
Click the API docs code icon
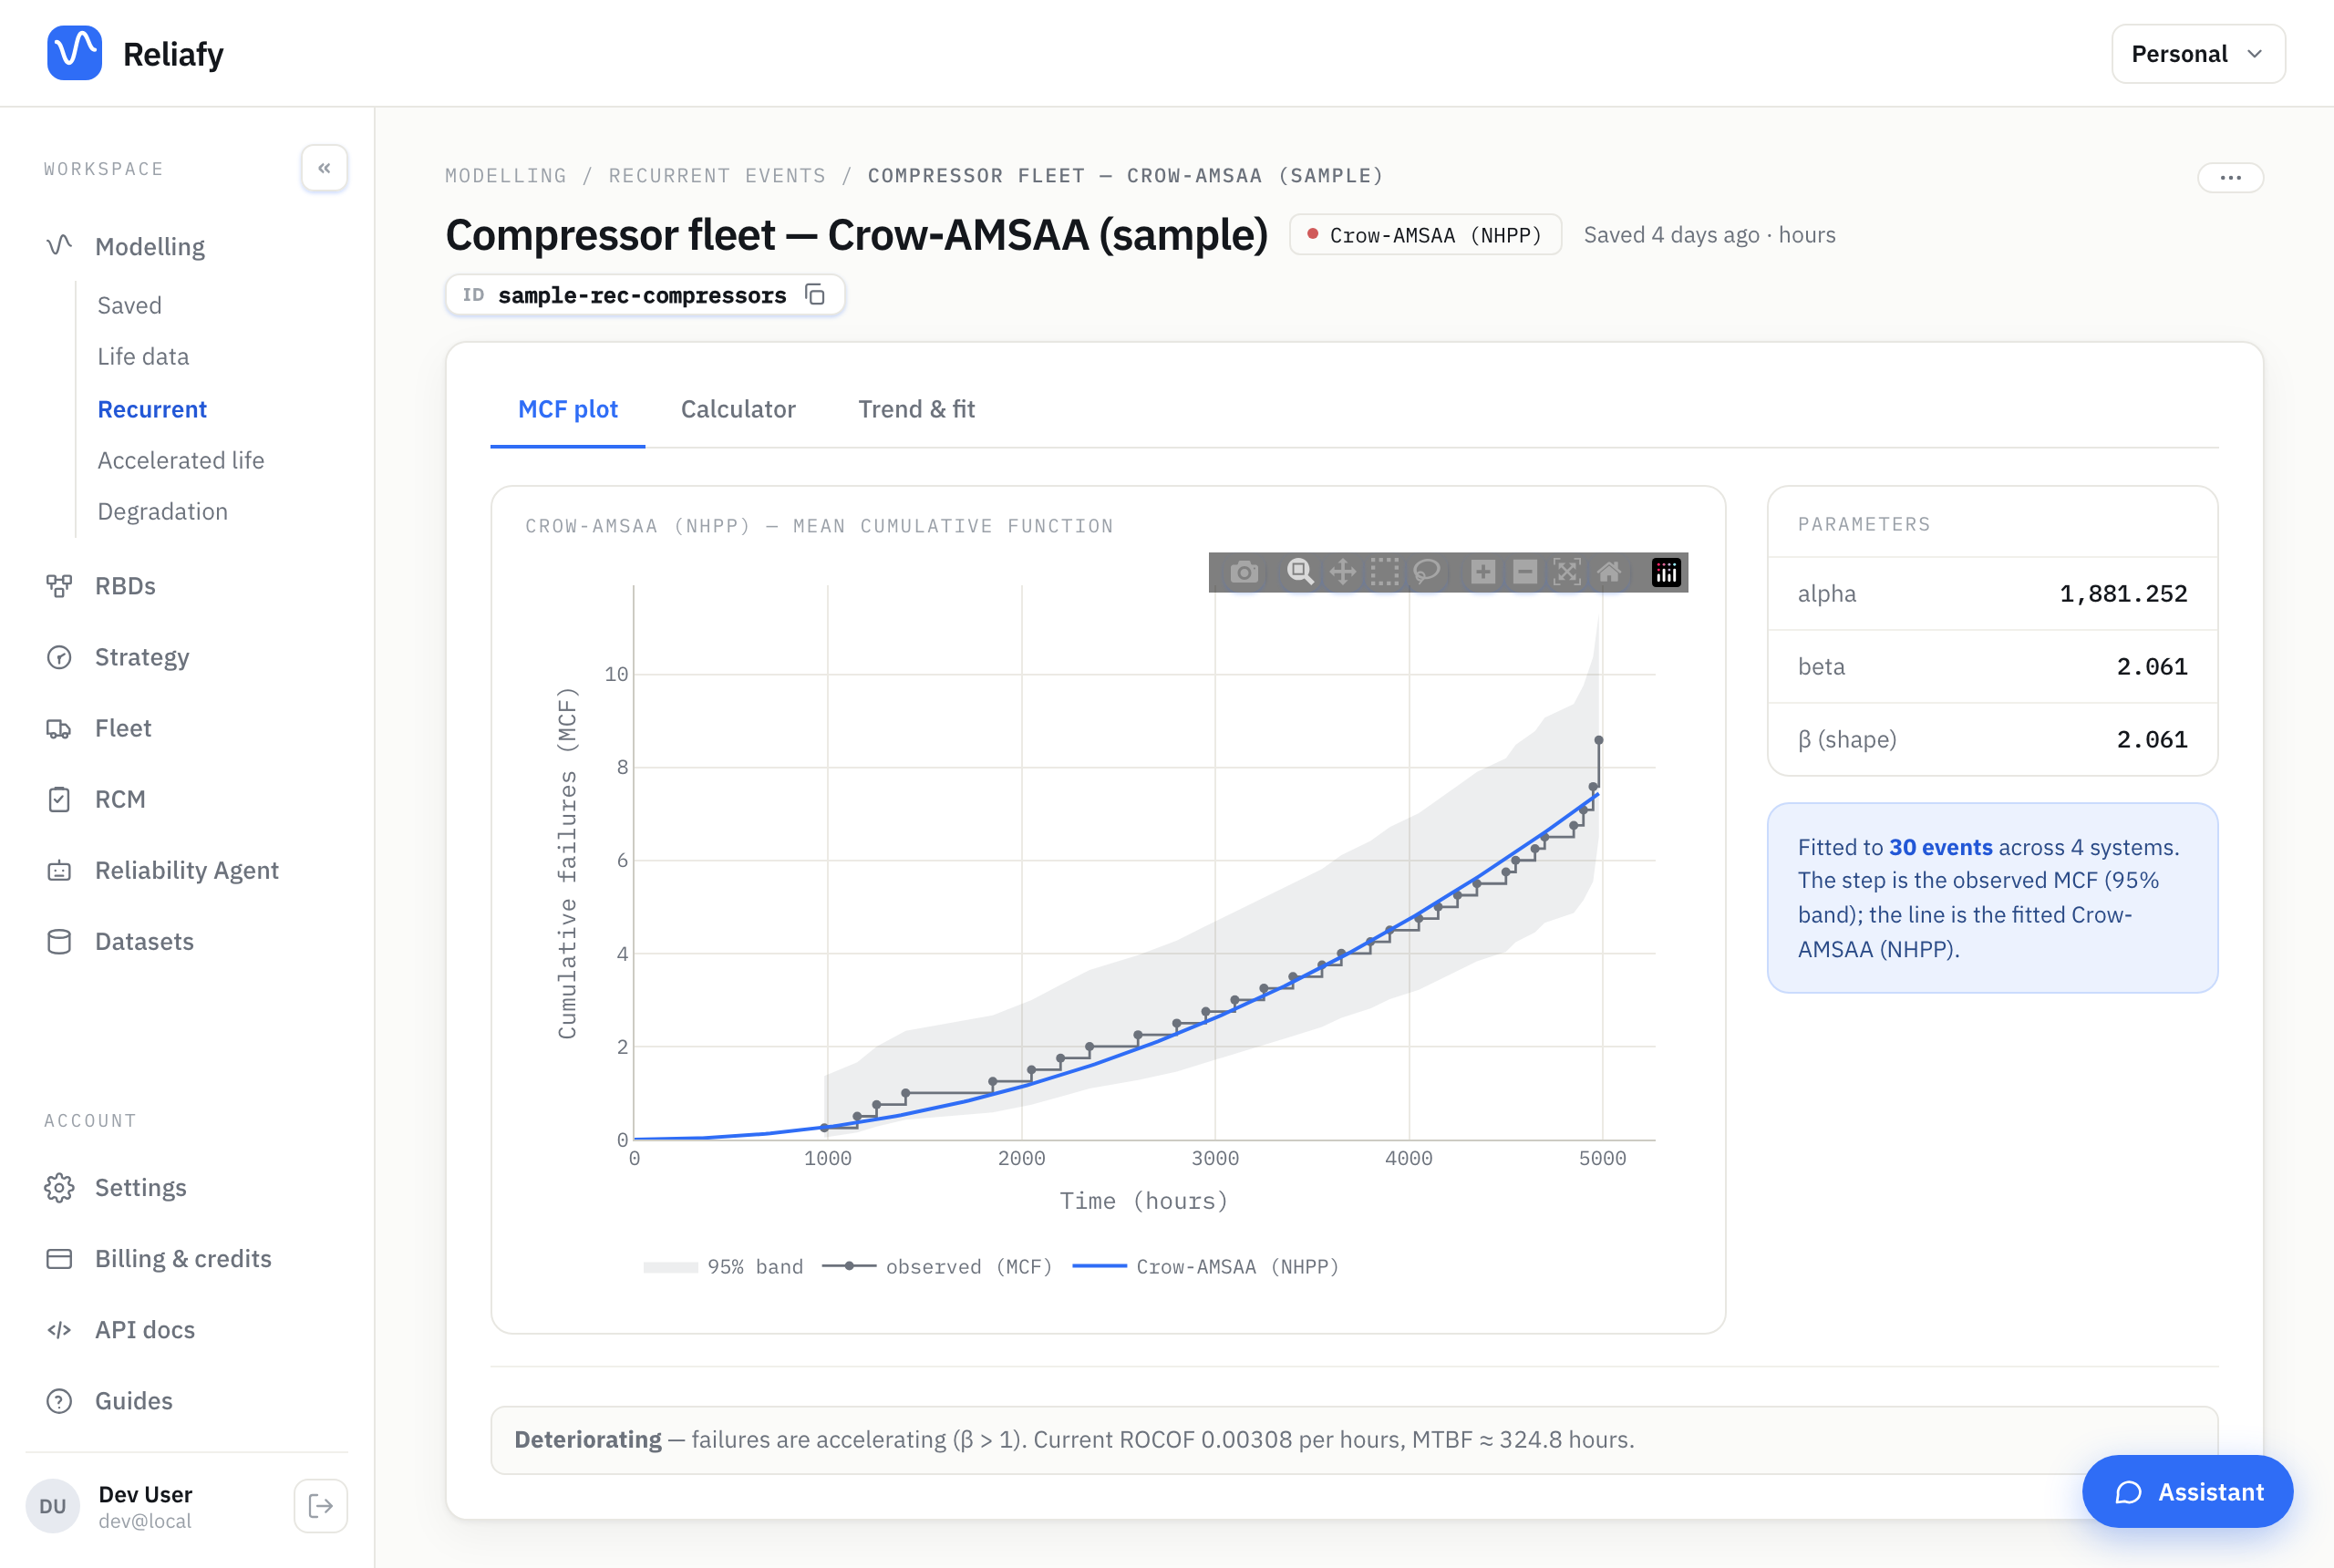59,1329
